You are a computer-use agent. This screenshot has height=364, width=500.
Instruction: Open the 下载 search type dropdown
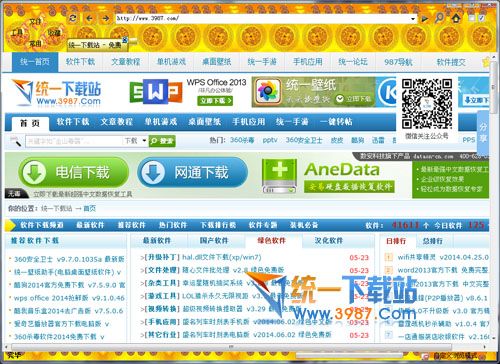tap(135, 141)
